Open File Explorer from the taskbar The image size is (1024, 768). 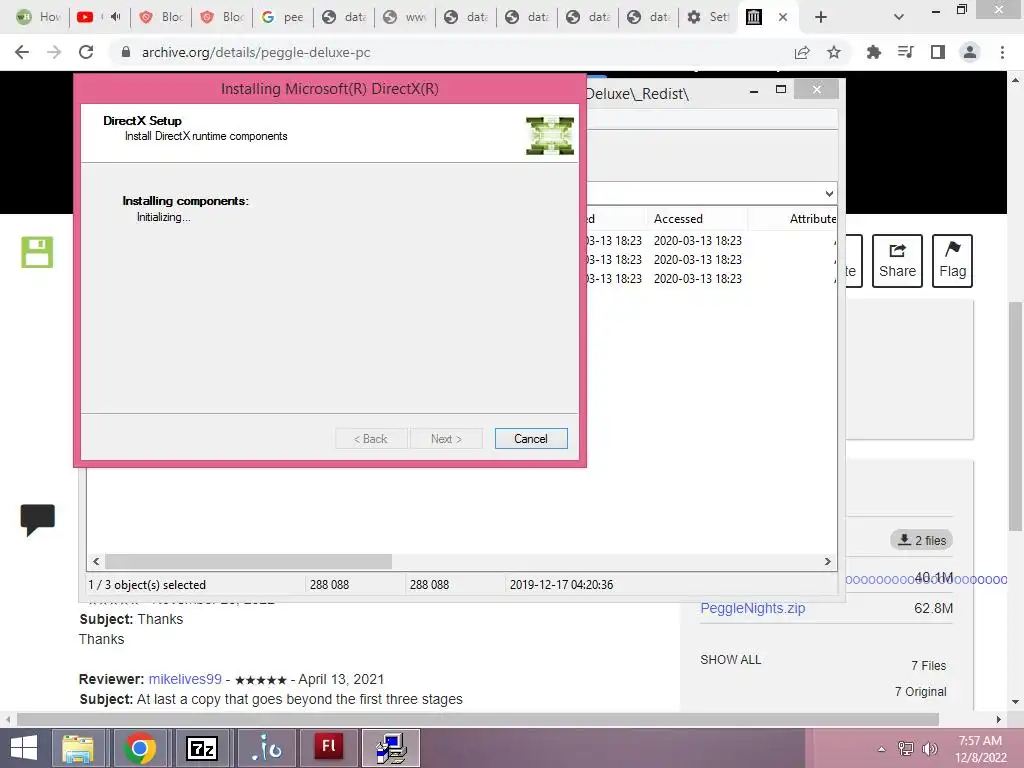(78, 748)
